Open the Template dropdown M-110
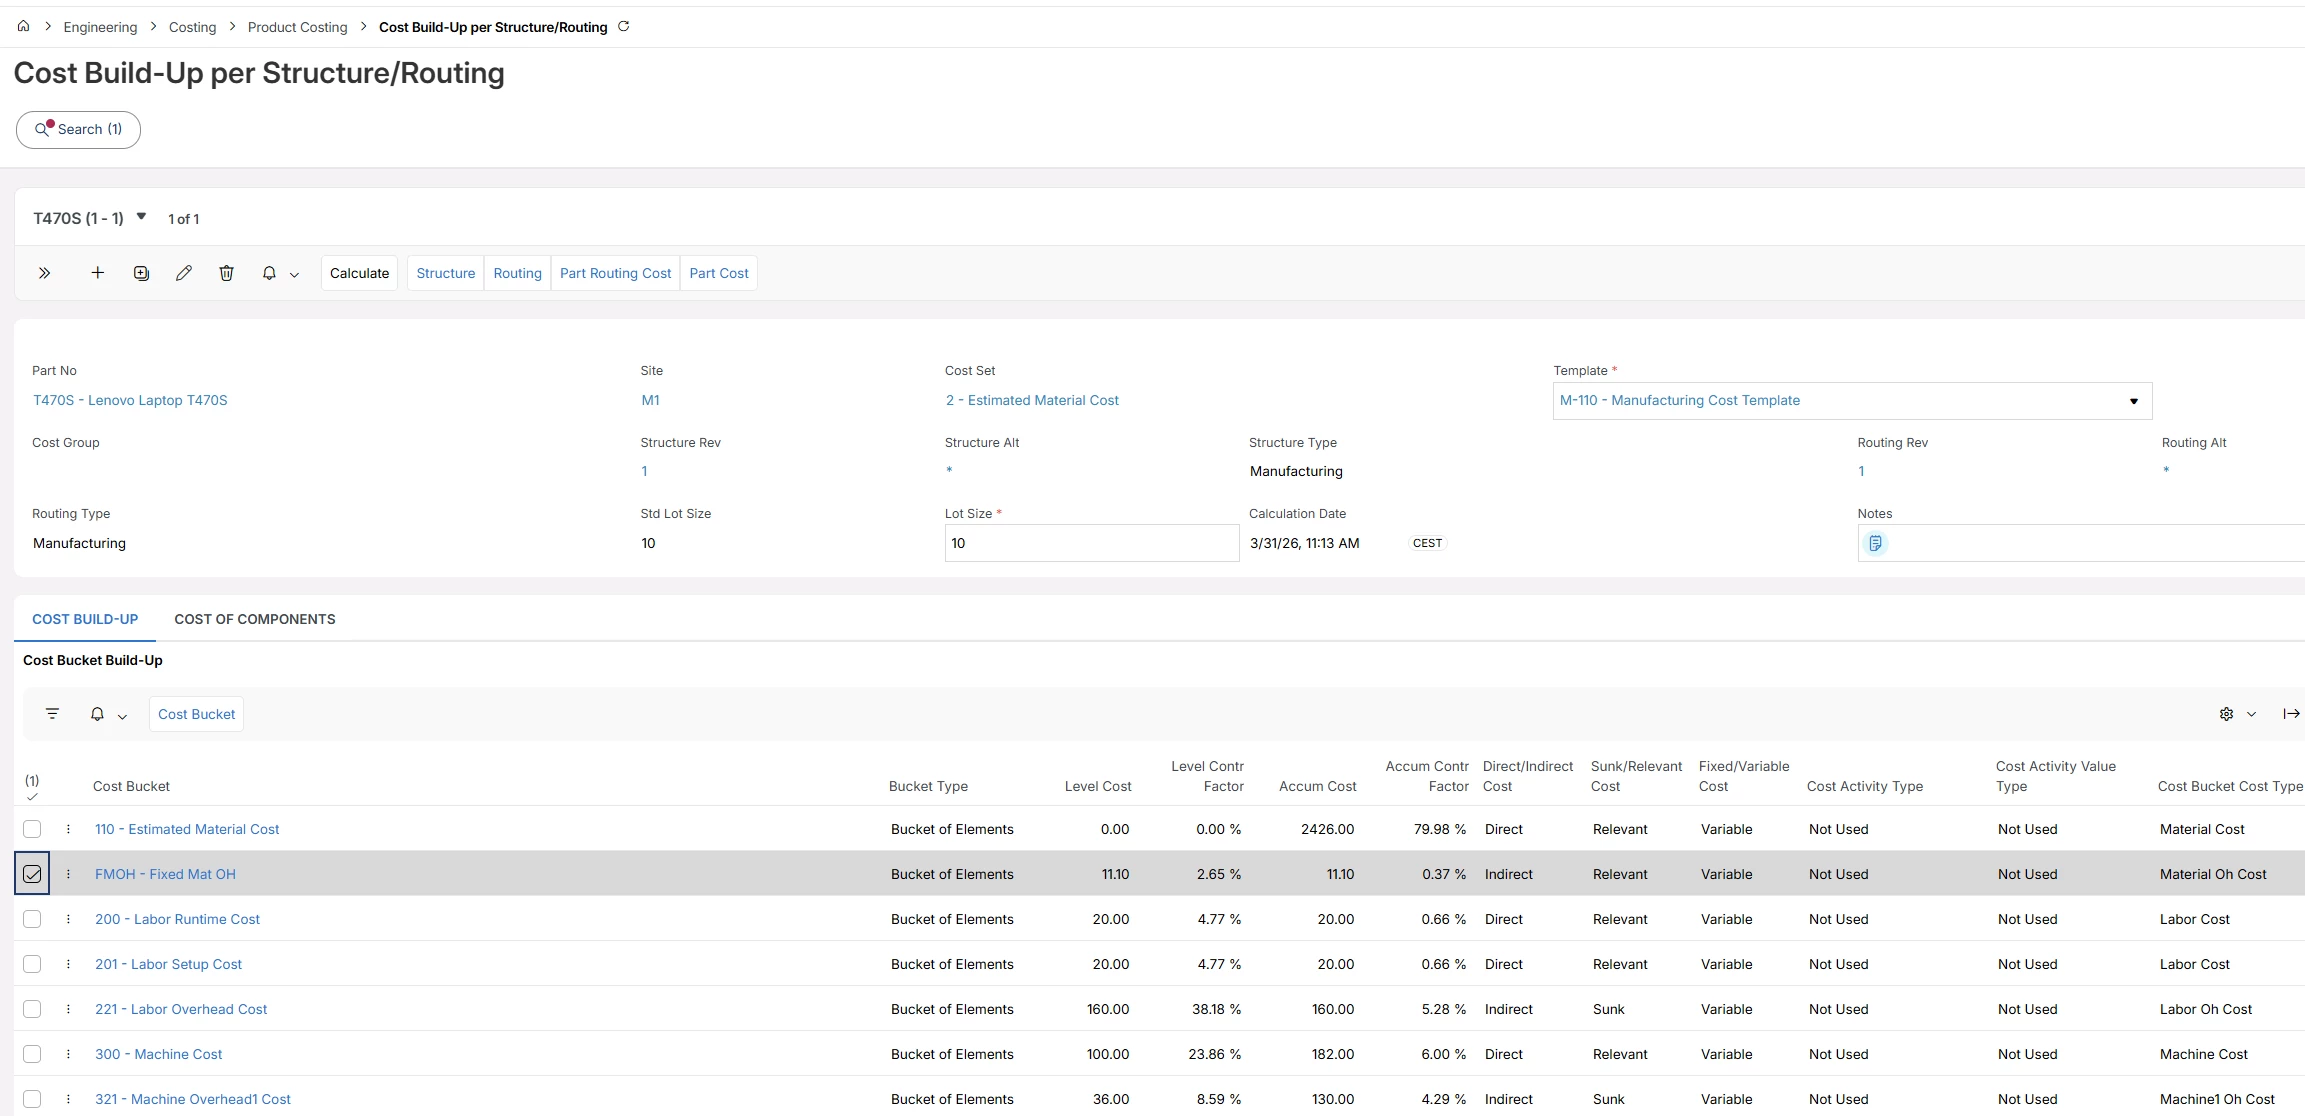The image size is (2305, 1116). (x=2133, y=401)
